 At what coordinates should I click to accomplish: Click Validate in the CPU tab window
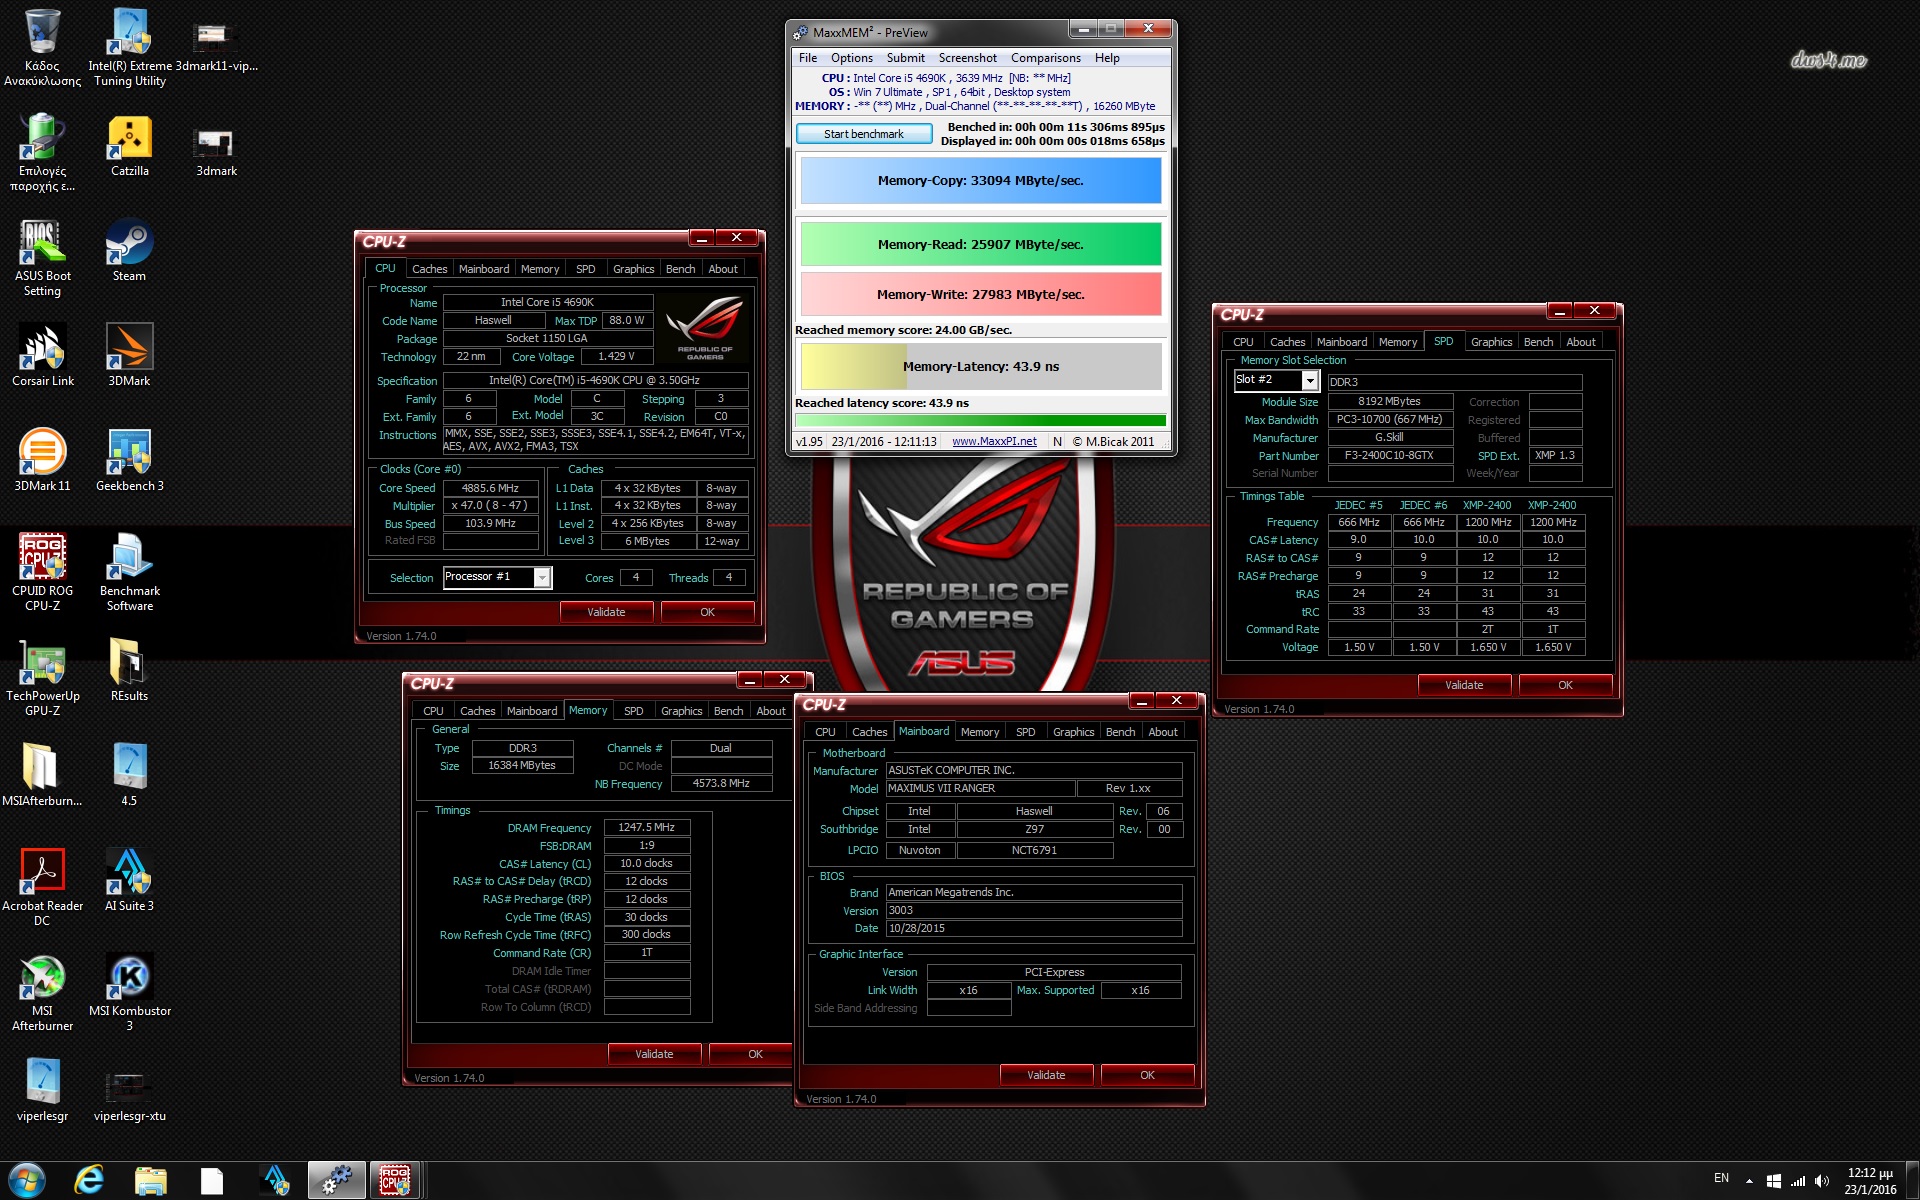pyautogui.click(x=606, y=612)
